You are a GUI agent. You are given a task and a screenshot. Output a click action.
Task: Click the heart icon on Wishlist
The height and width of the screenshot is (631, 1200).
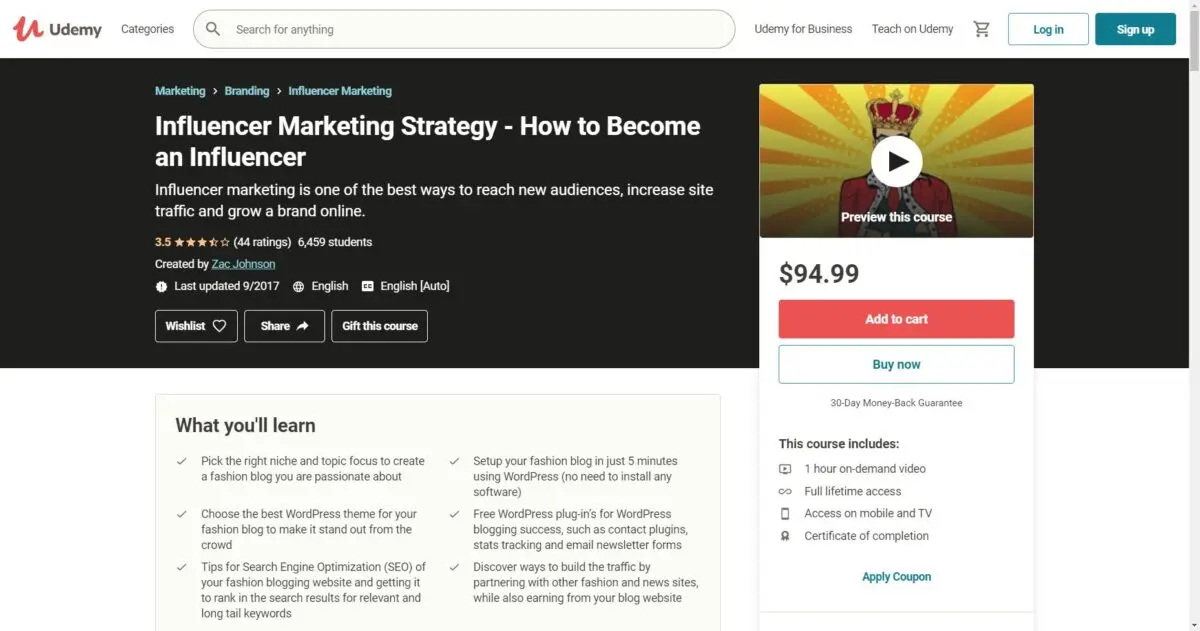[x=220, y=326]
